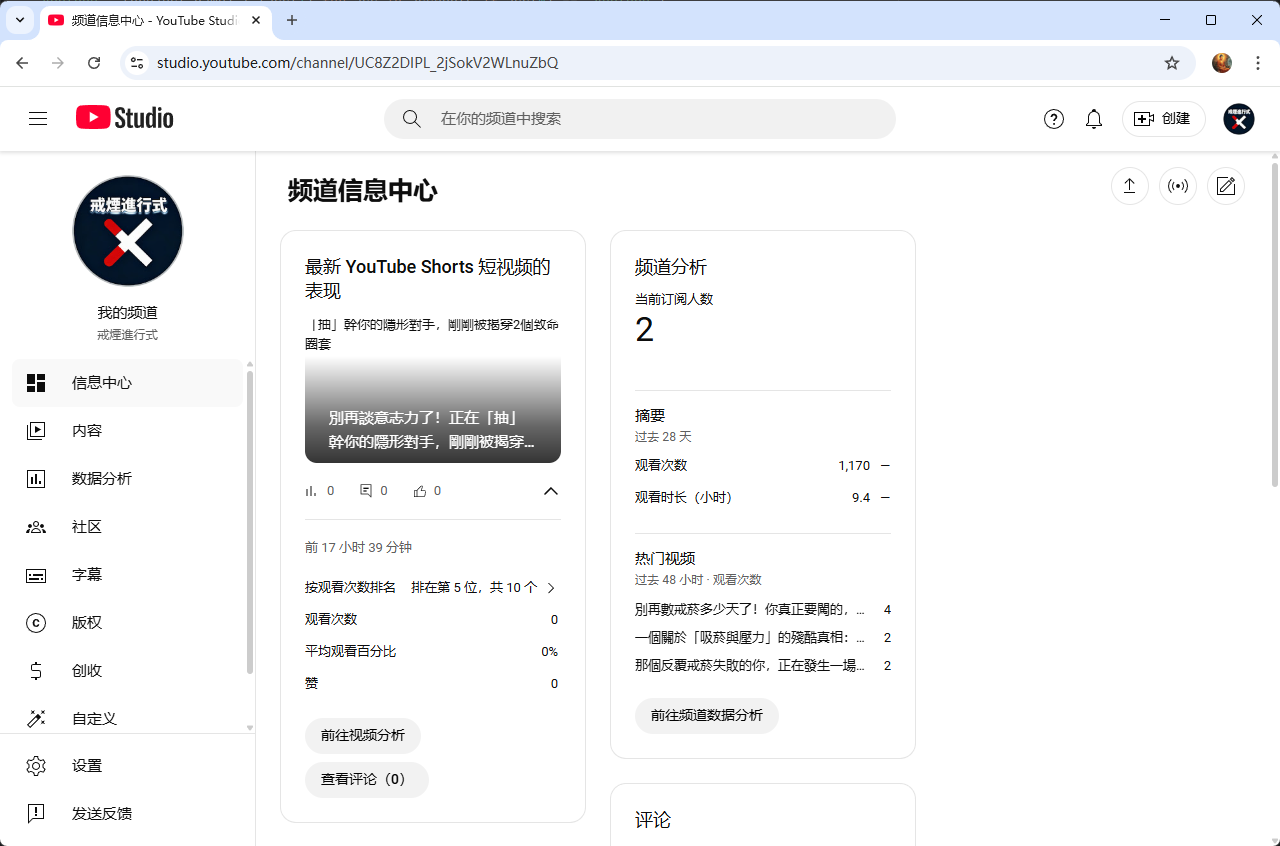
Task: Open the latest Shorts video thumbnail
Action: (x=432, y=410)
